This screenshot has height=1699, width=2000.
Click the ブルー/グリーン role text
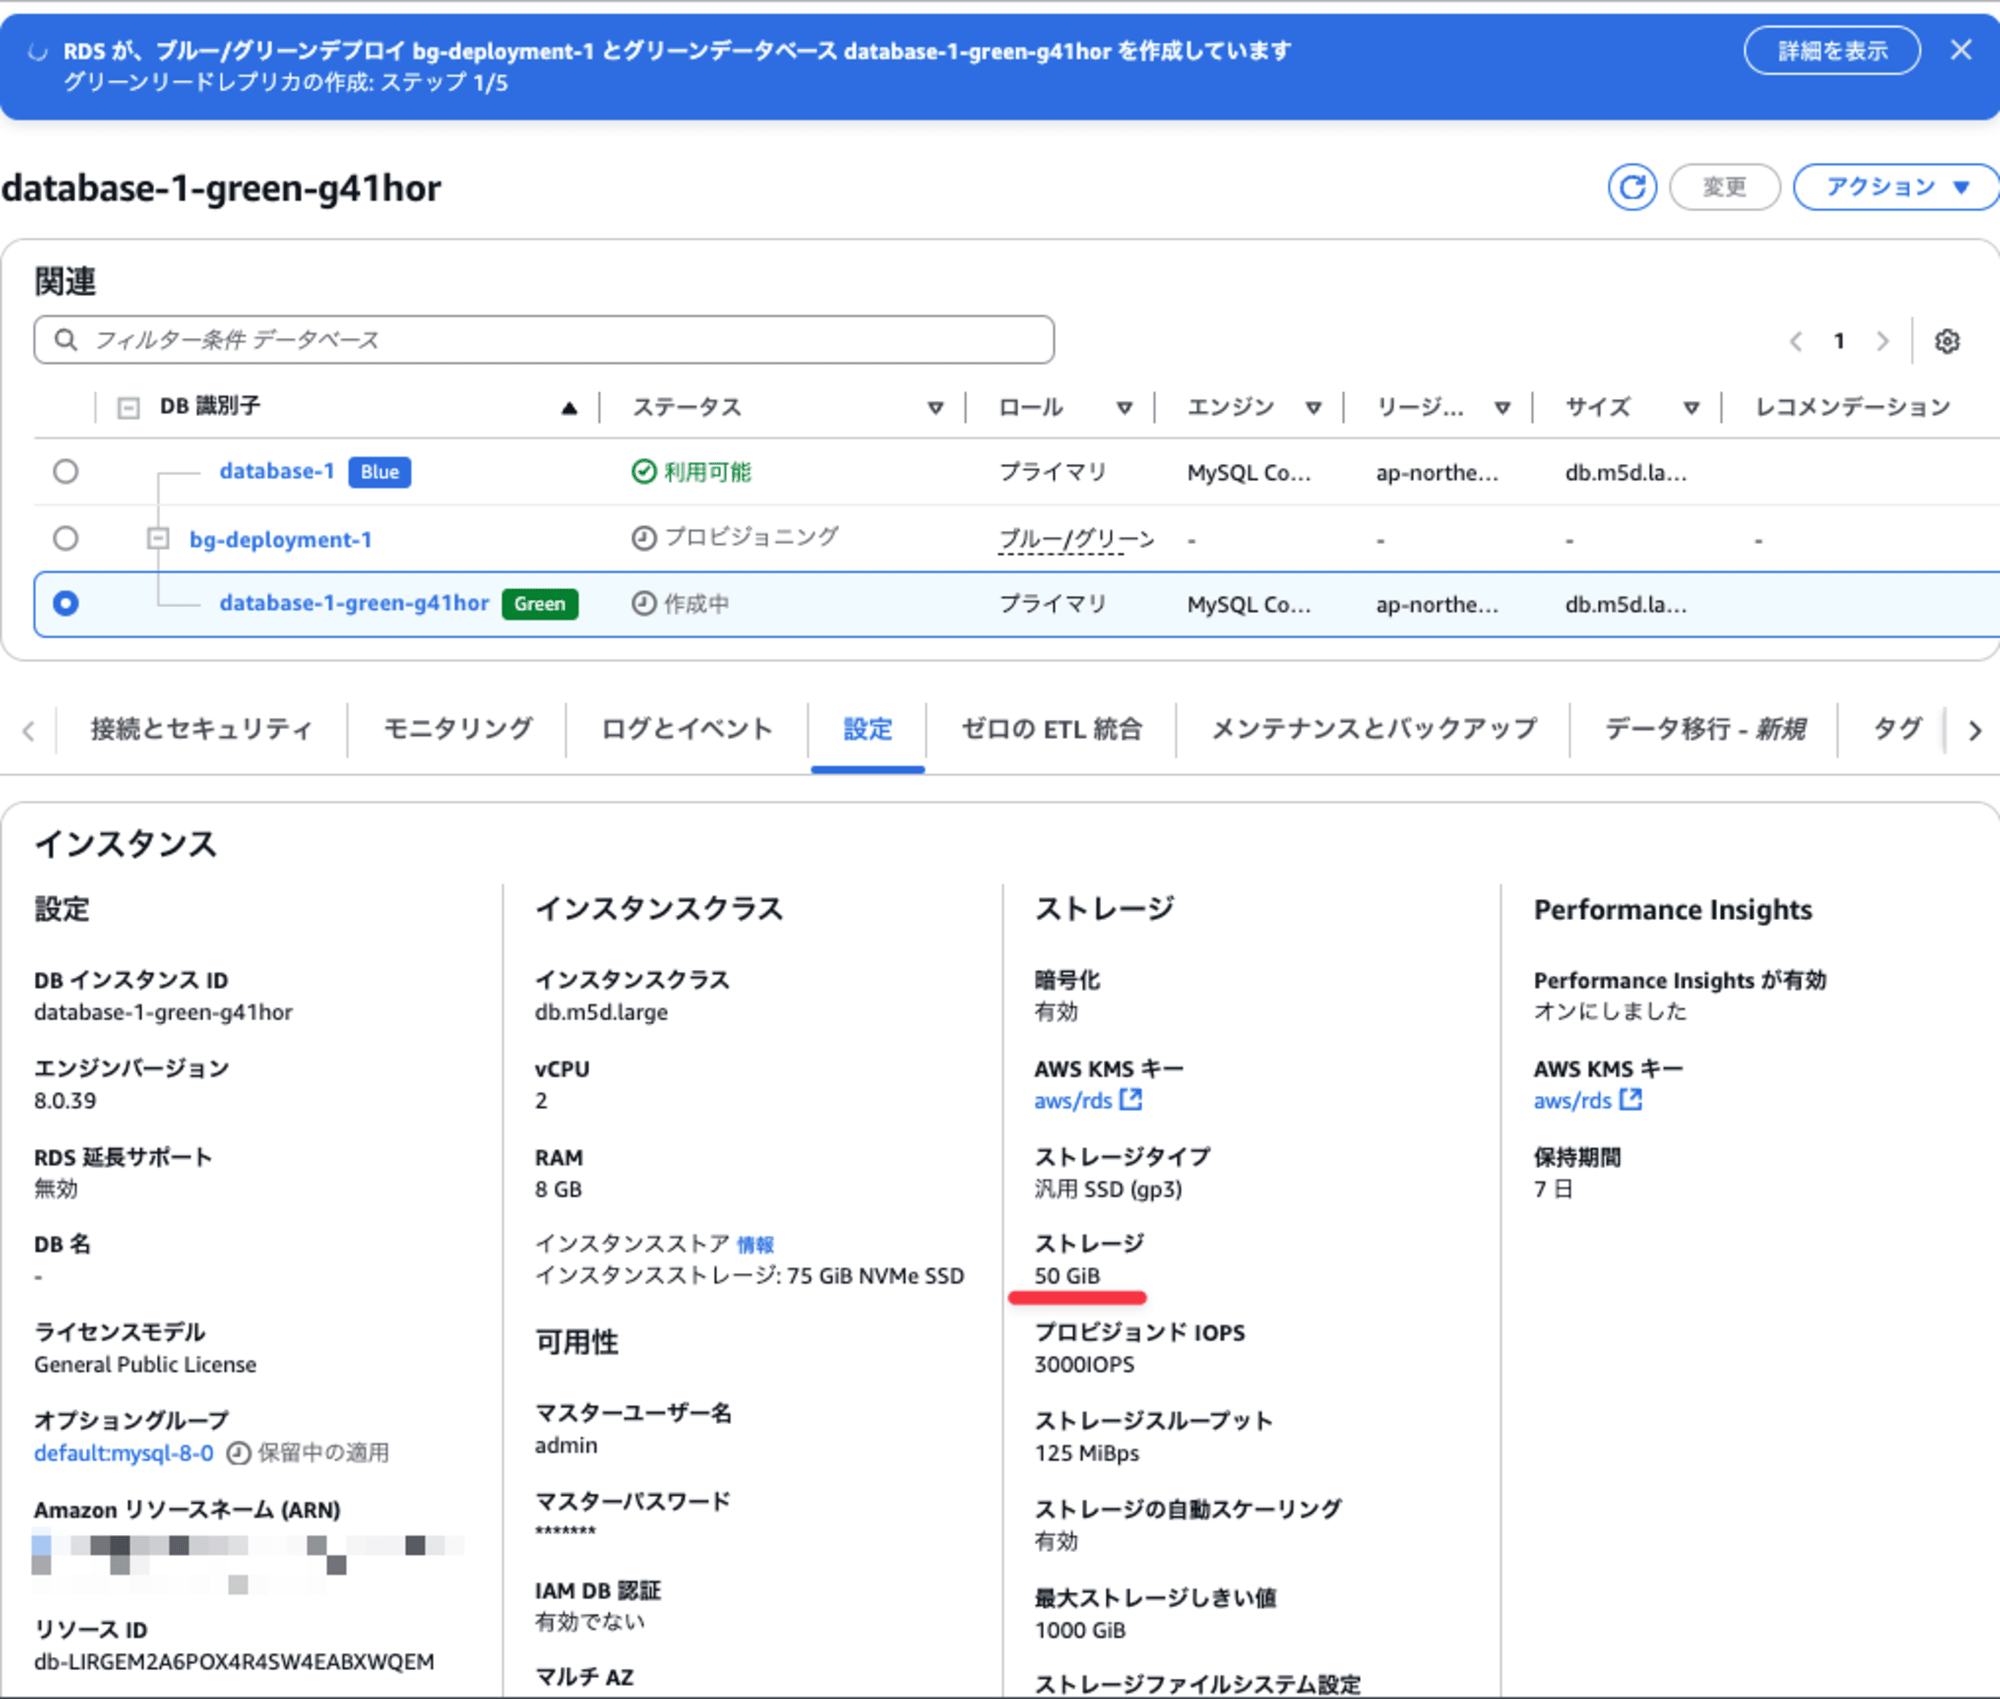click(1076, 539)
